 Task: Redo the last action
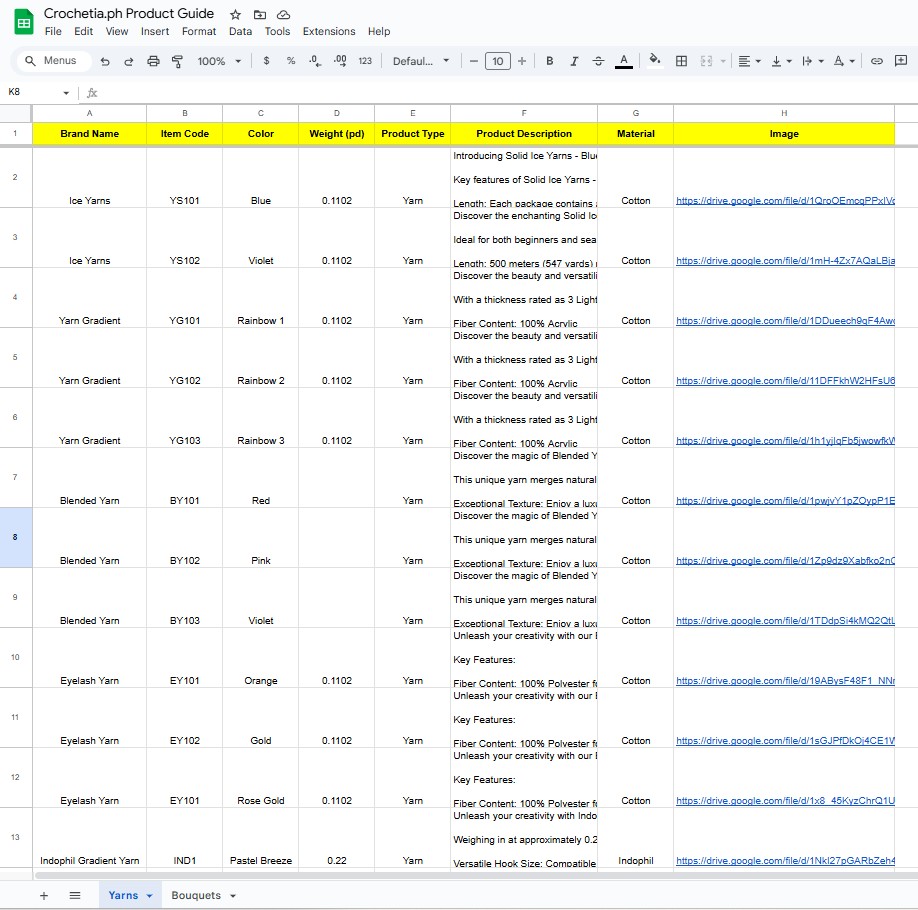[x=129, y=61]
